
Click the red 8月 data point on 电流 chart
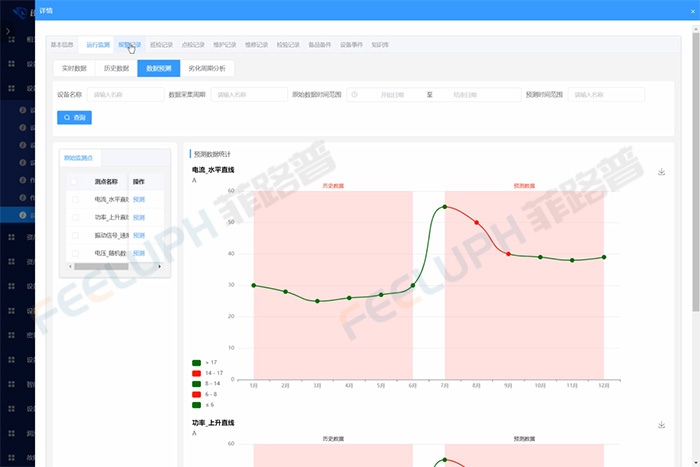(476, 222)
